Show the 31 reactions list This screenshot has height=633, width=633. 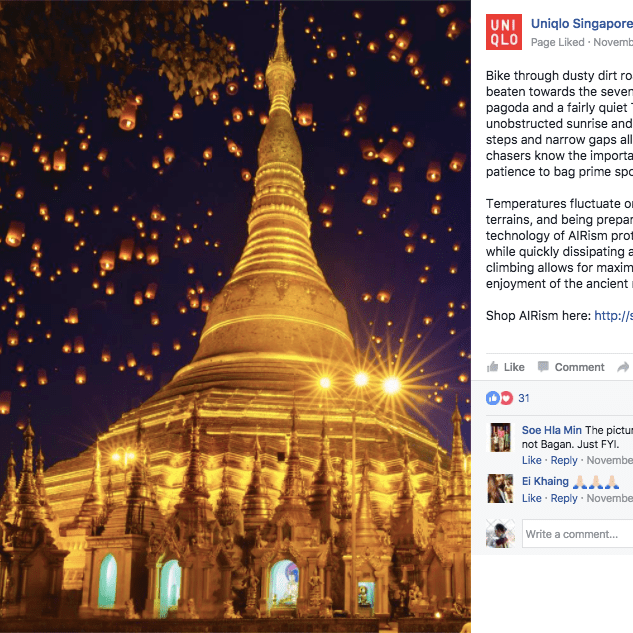point(524,398)
